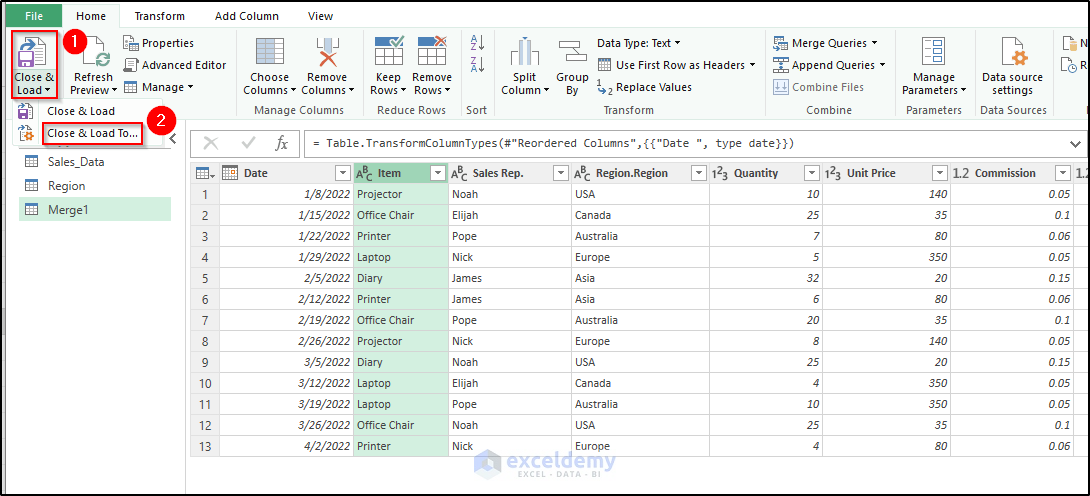The width and height of the screenshot is (1090, 496).
Task: Click the Manage Parameters icon
Action: (933, 52)
